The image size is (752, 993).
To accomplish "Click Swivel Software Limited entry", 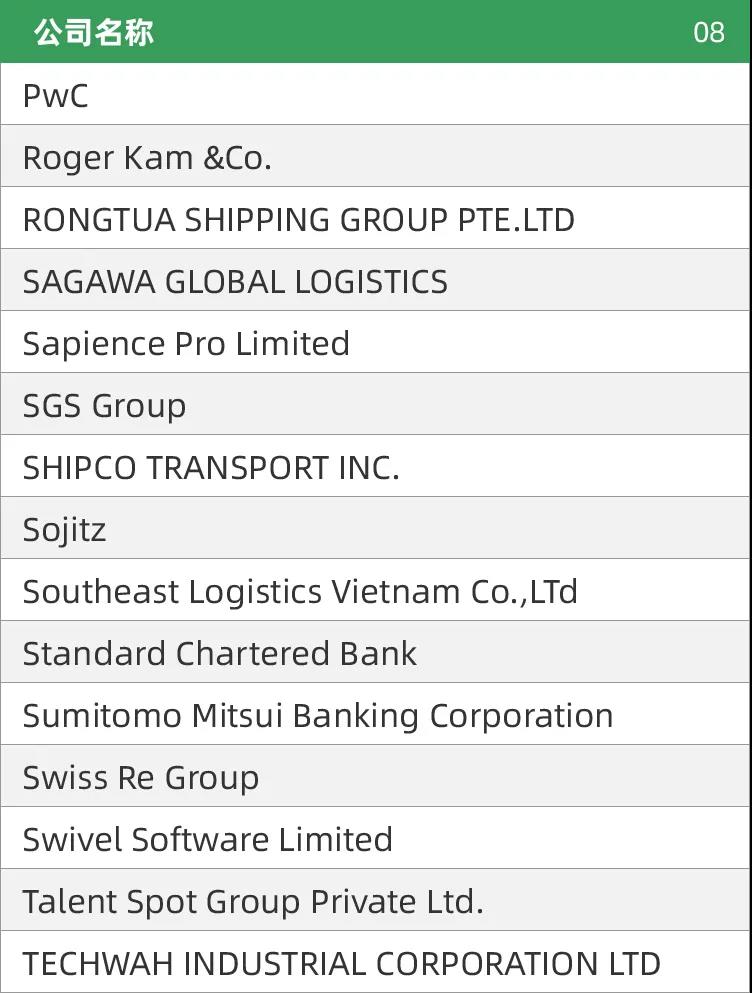I will tap(376, 838).
